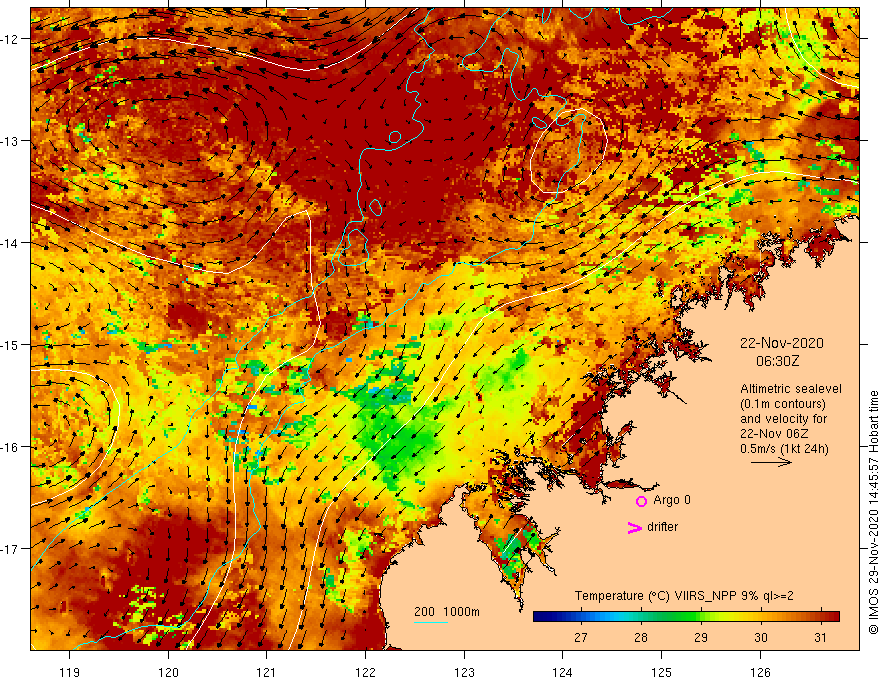This screenshot has height=680, width=880.
Task: Click the 29 value on temperature scale
Action: pyautogui.click(x=700, y=637)
